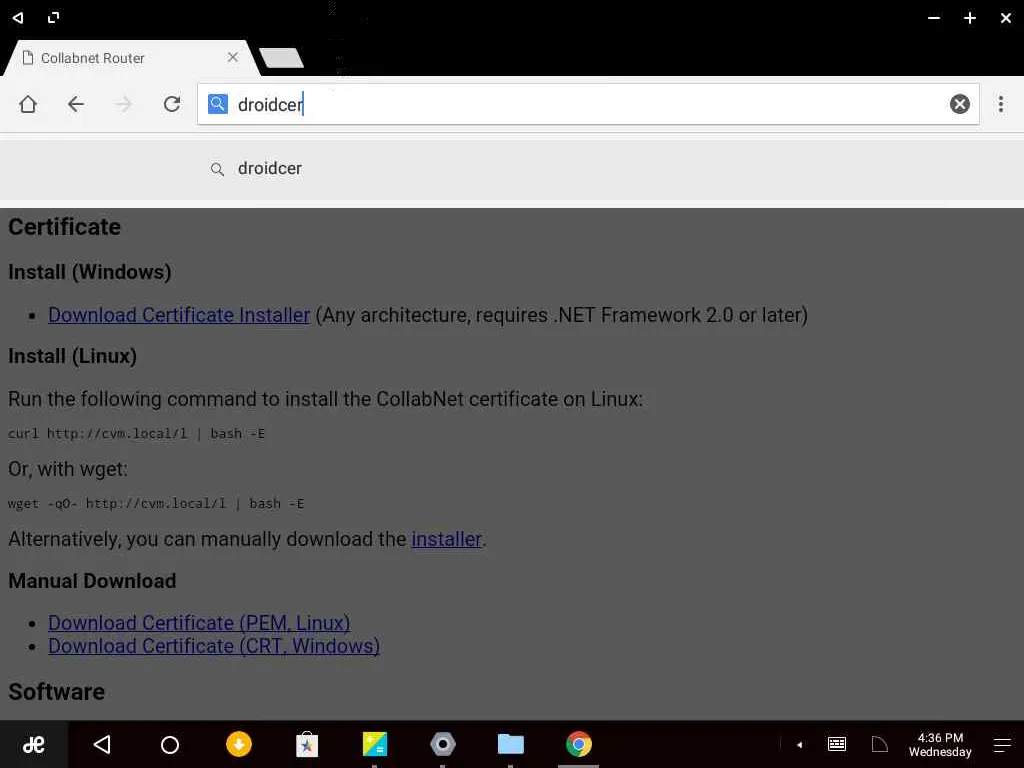Click the 'Install (Windows)' heading
The width and height of the screenshot is (1024, 768).
(90, 272)
